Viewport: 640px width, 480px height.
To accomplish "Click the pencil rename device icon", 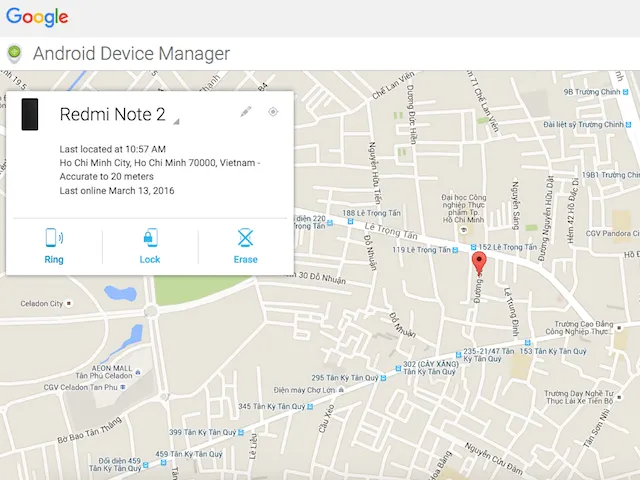I will point(246,112).
